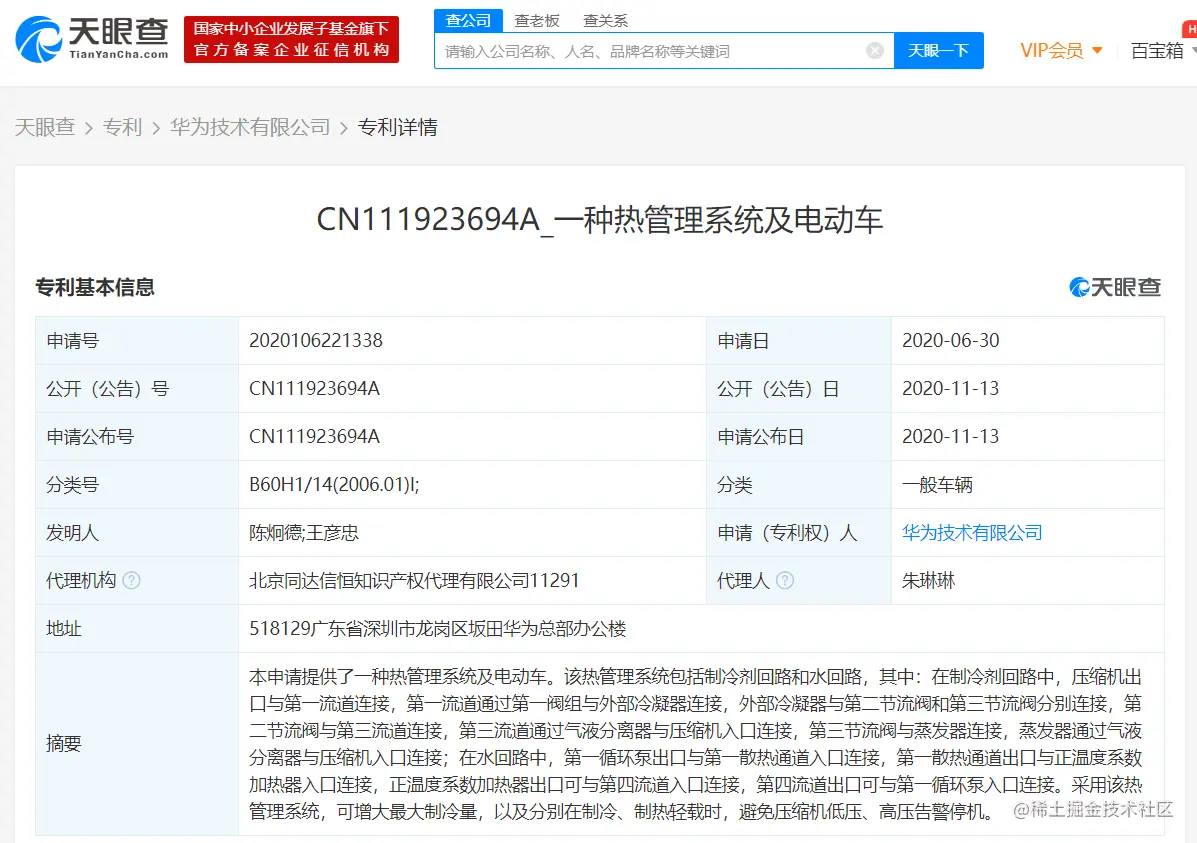1197x843 pixels.
Task: Switch to 查老板 search tab
Action: coord(537,21)
